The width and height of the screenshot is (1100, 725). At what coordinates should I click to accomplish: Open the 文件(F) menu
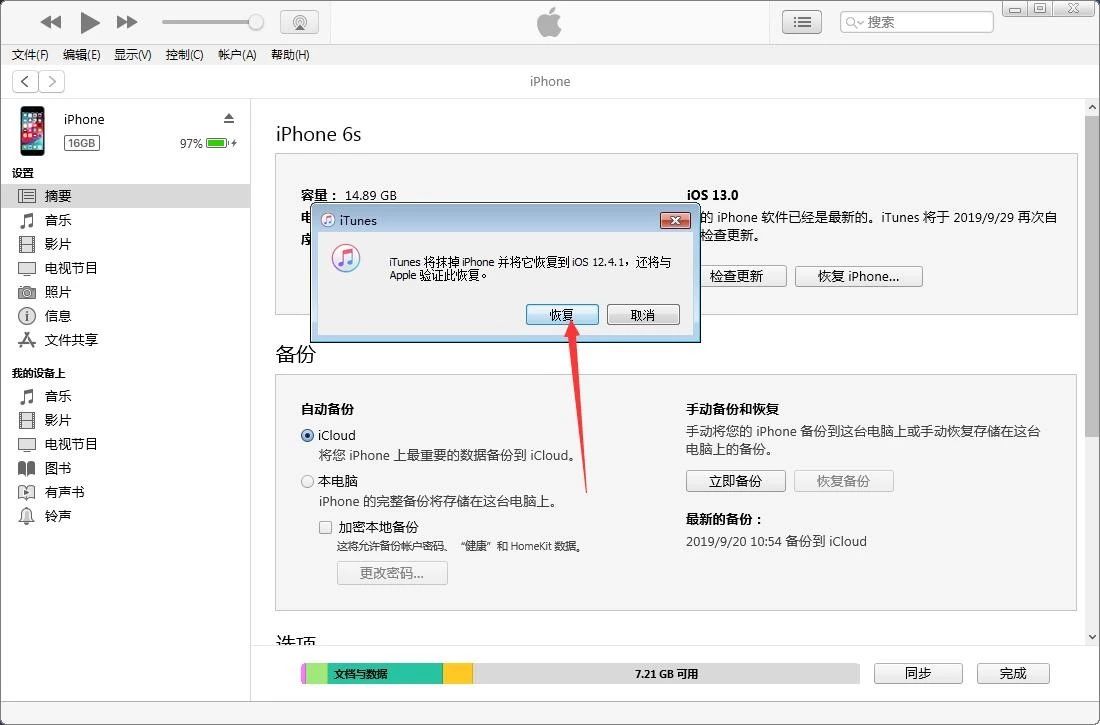pyautogui.click(x=30, y=55)
